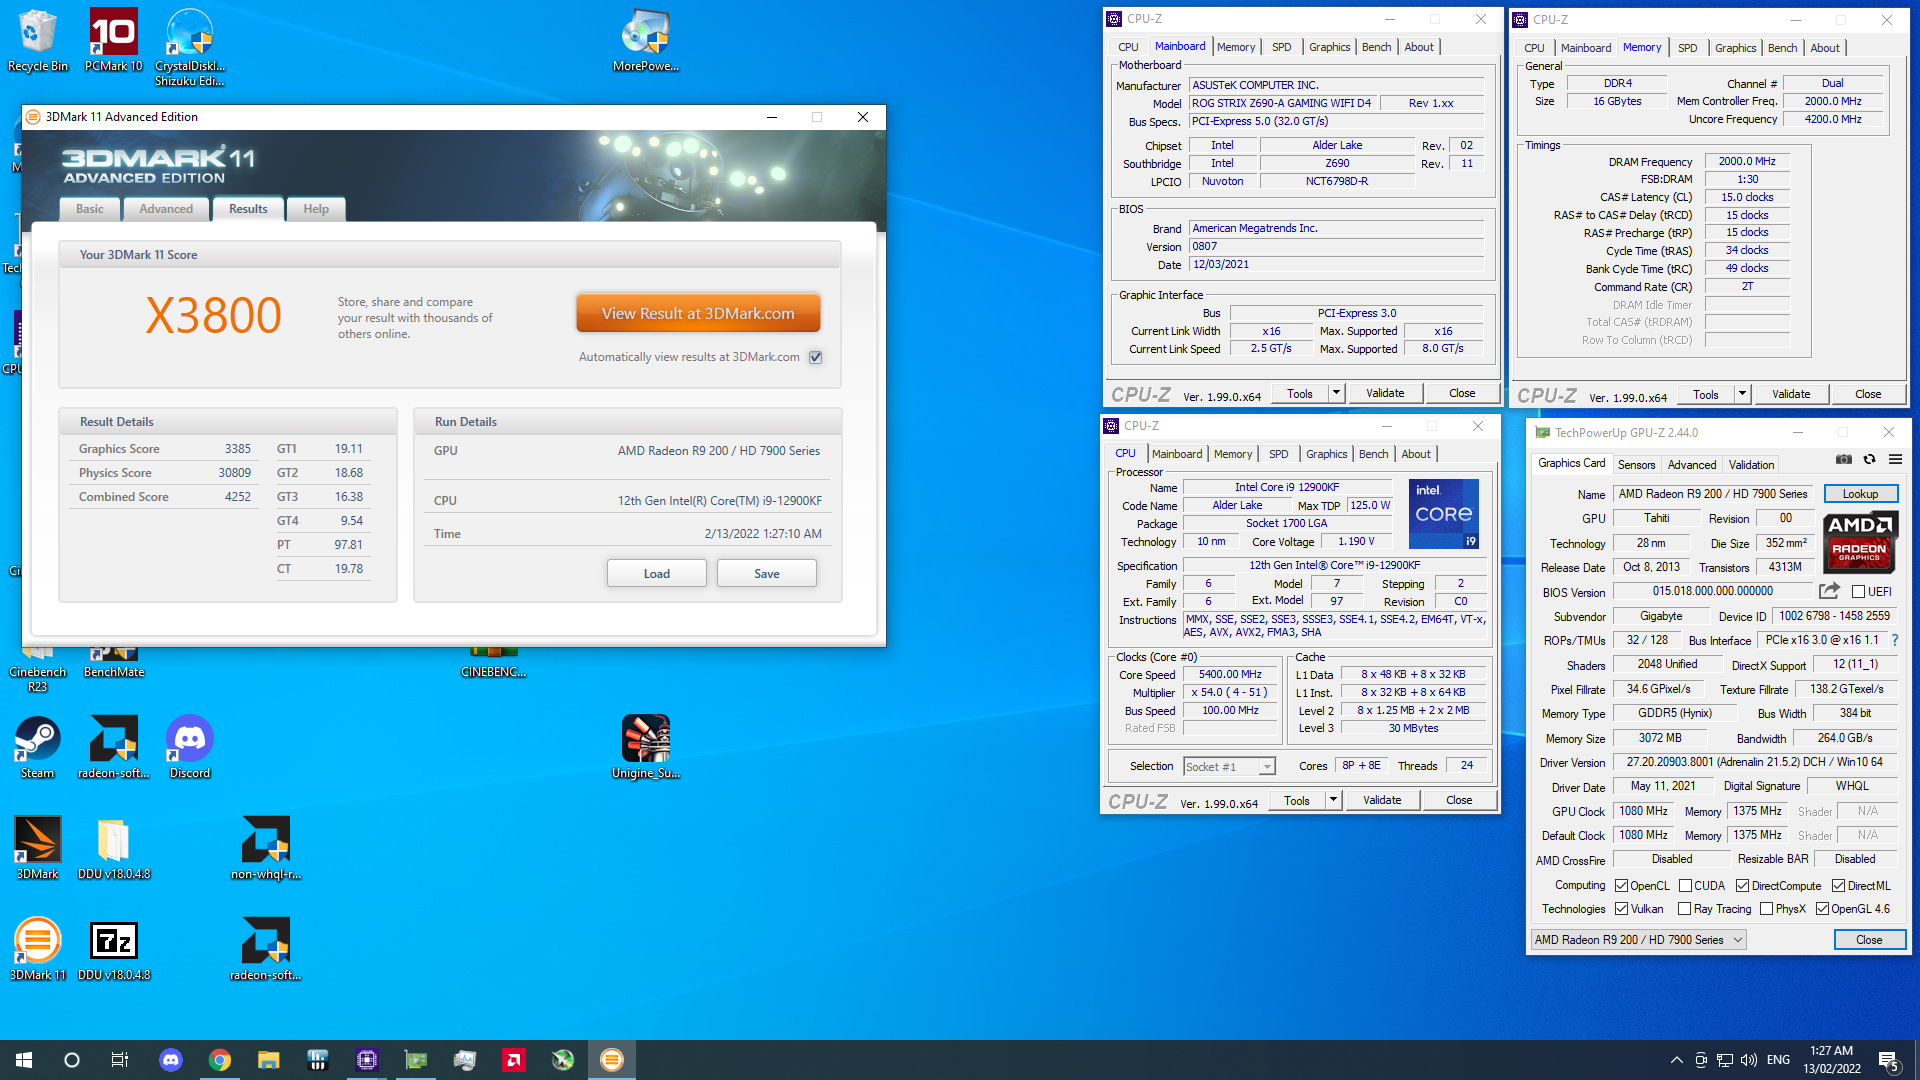The height and width of the screenshot is (1080, 1920).
Task: Toggle OpenCL checkbox in GPU-Z
Action: click(1621, 886)
